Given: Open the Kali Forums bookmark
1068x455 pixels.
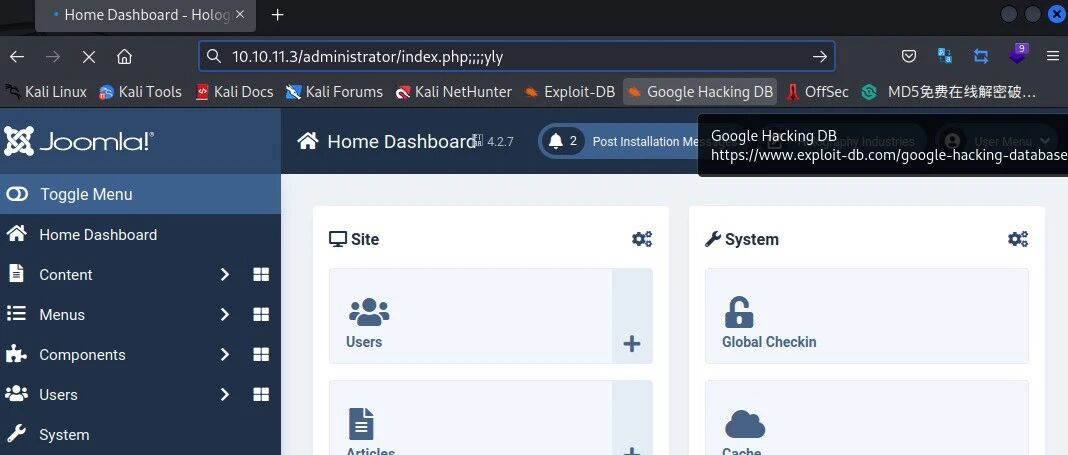Looking at the screenshot, I should coord(334,92).
